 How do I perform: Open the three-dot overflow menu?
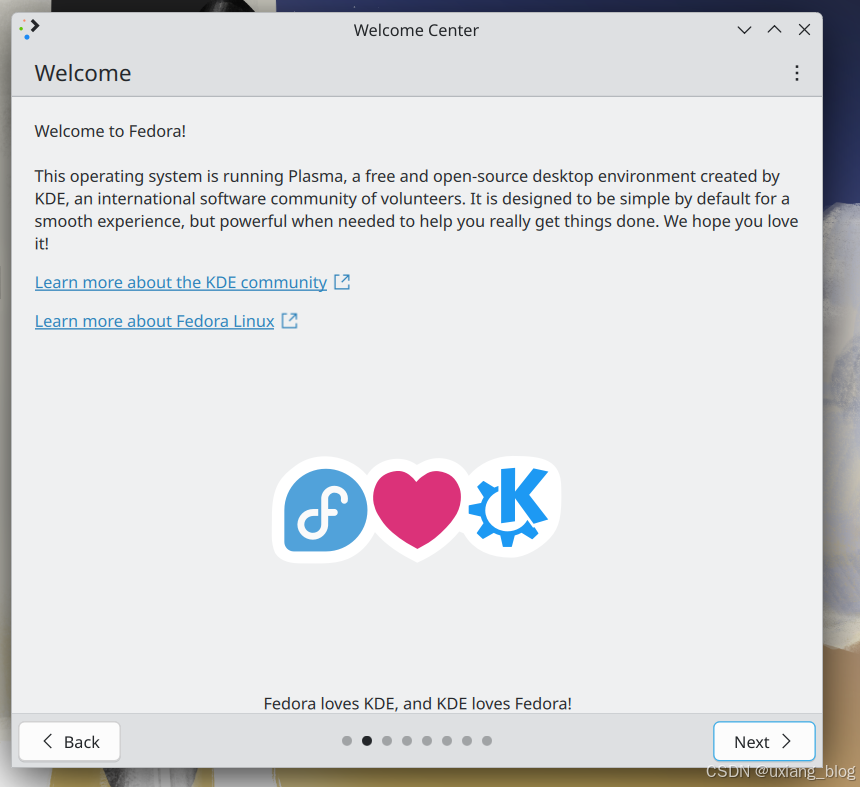(796, 73)
